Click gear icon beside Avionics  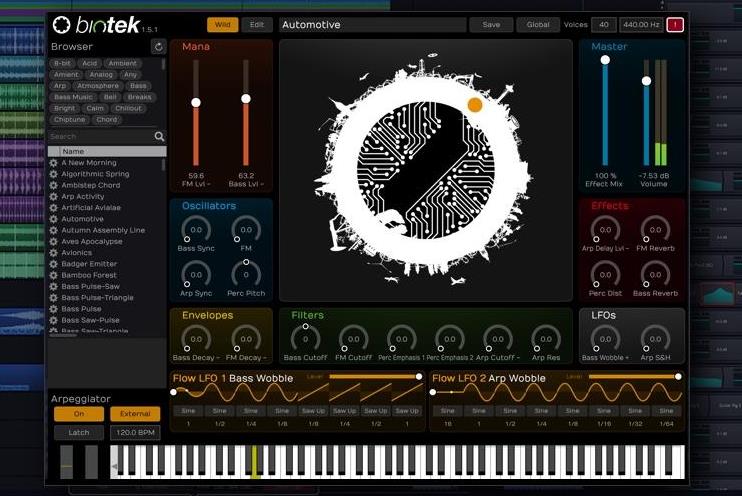tap(53, 253)
